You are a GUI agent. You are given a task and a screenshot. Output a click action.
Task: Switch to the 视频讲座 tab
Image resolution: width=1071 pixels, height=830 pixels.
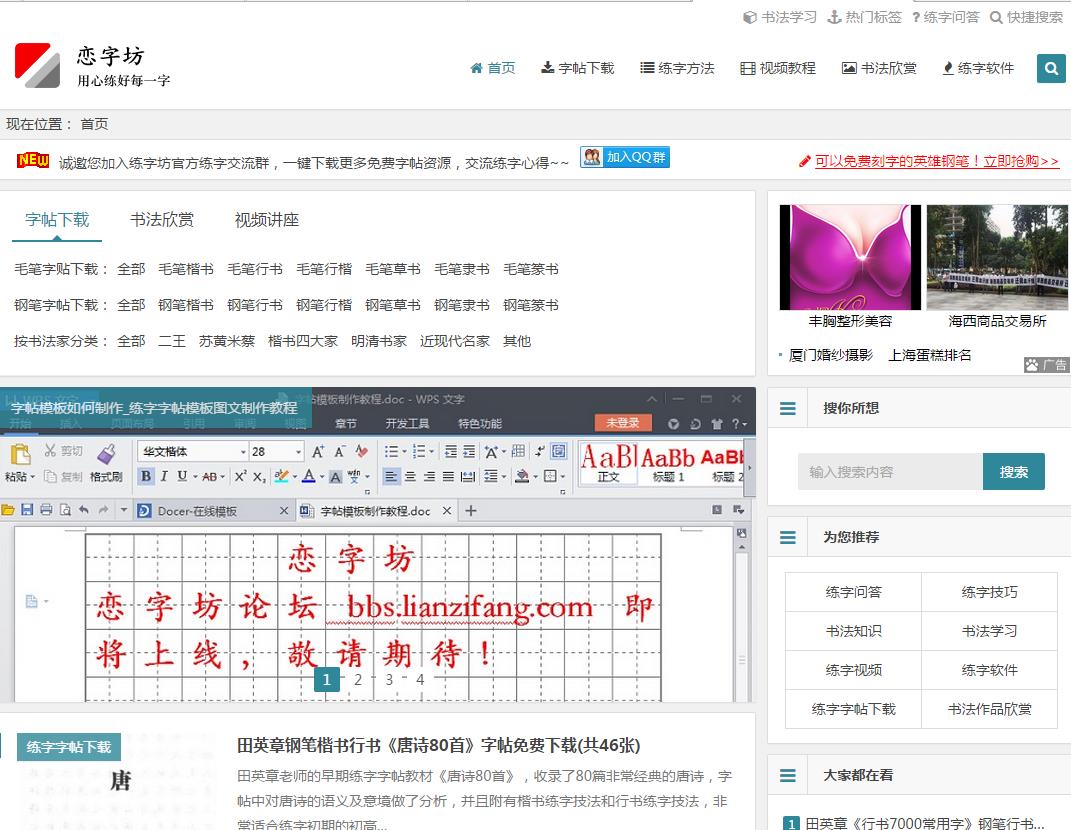pos(267,220)
